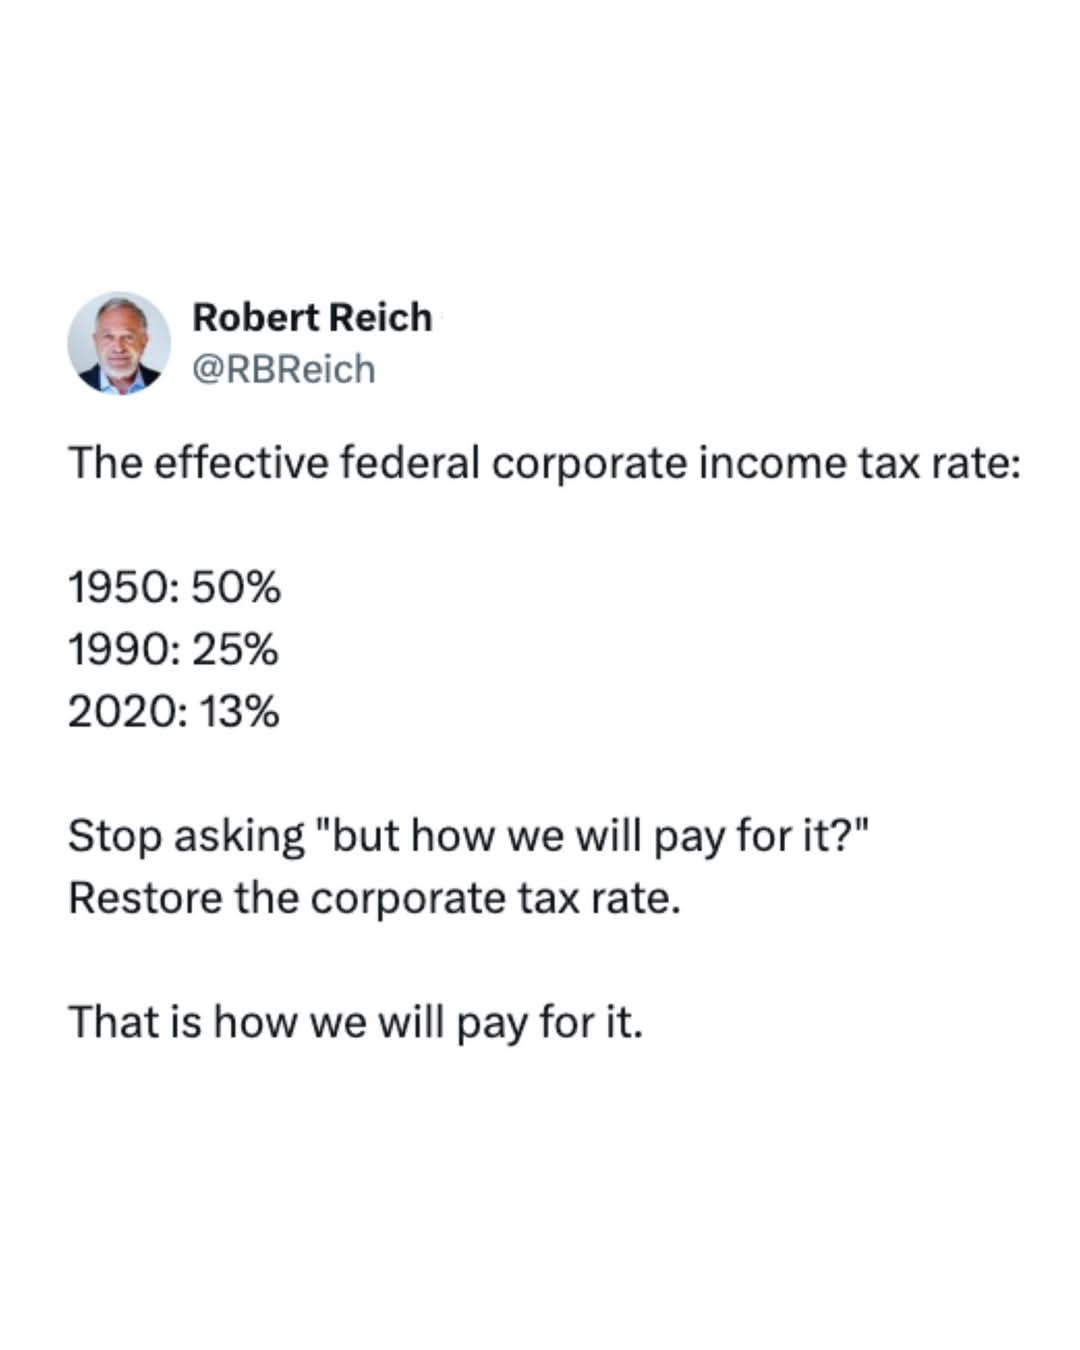Click the 25% figure

coord(236,650)
